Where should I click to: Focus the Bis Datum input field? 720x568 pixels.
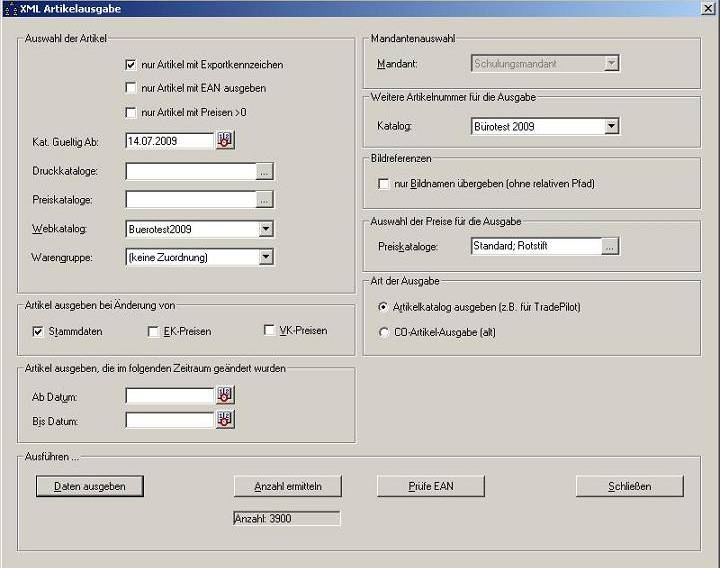[x=169, y=420]
